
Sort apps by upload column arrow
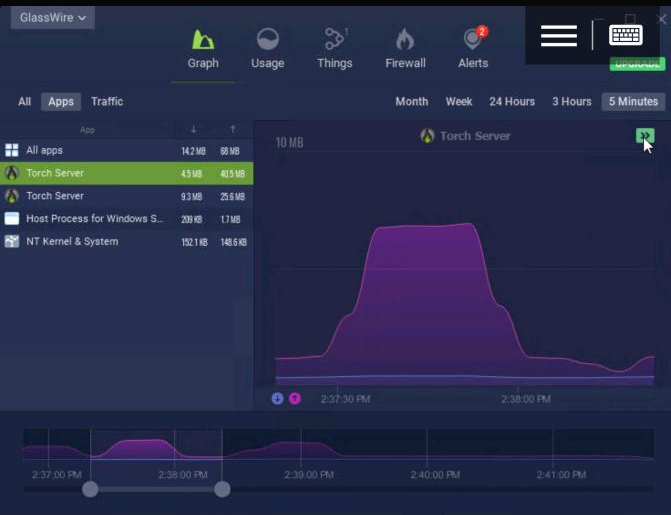point(233,130)
